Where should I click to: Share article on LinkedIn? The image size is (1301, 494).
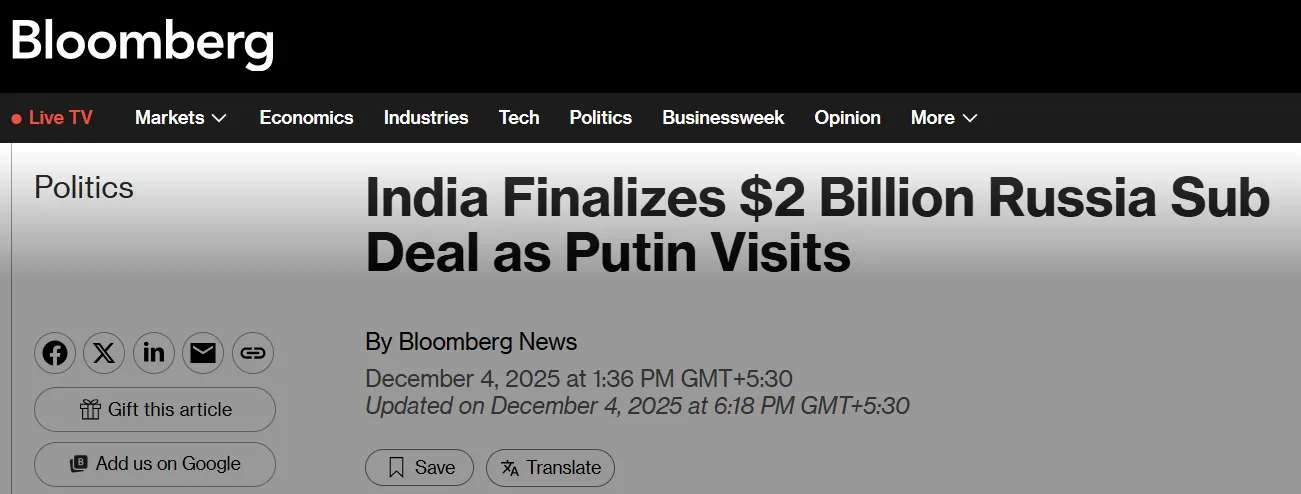pyautogui.click(x=154, y=353)
